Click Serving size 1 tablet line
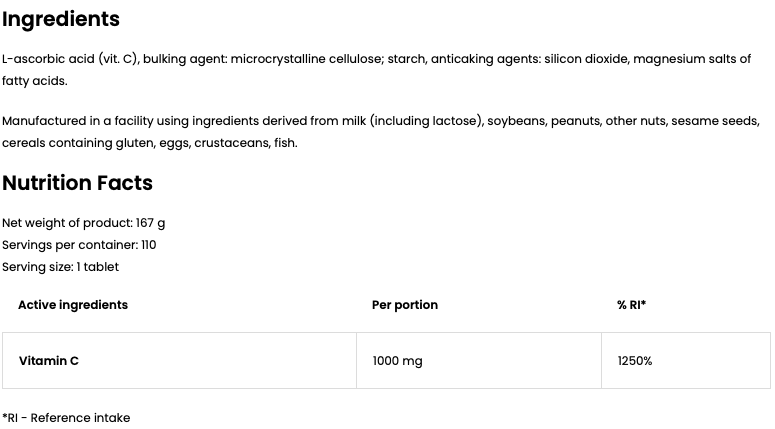This screenshot has height=429, width=775. point(60,267)
